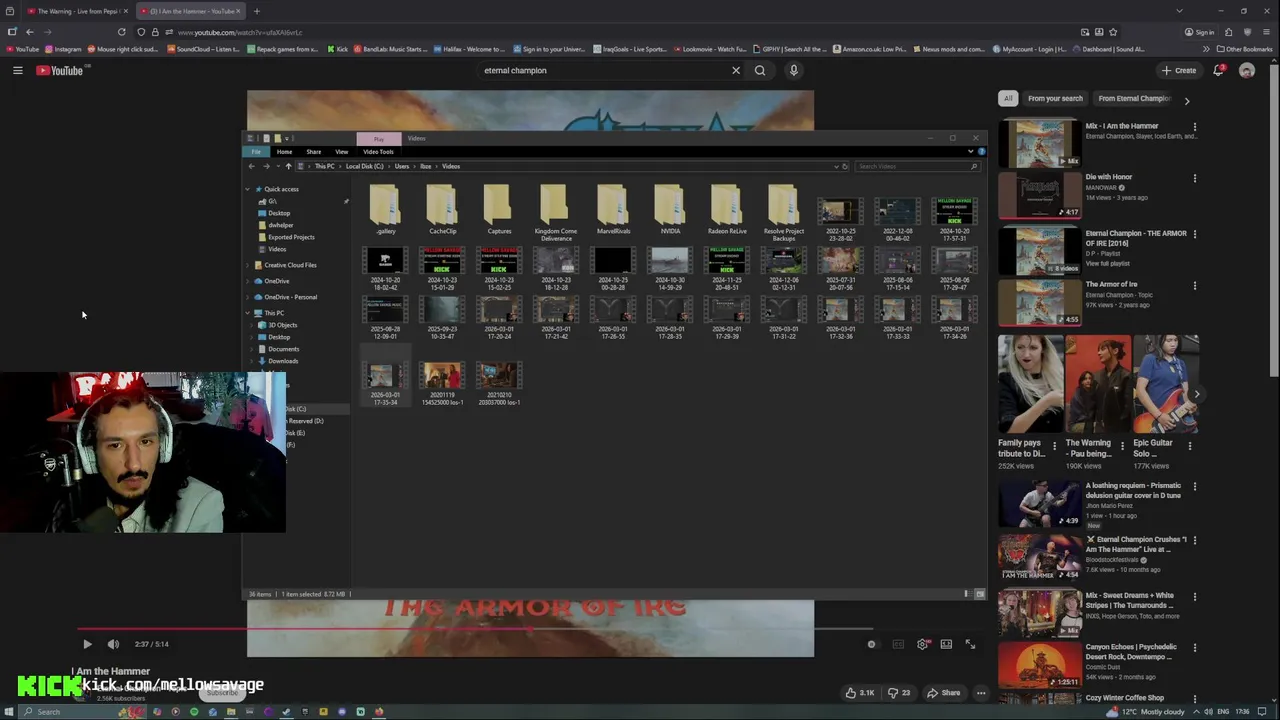
Task: Open the Share ribbon tab in Explorer
Action: tap(313, 152)
